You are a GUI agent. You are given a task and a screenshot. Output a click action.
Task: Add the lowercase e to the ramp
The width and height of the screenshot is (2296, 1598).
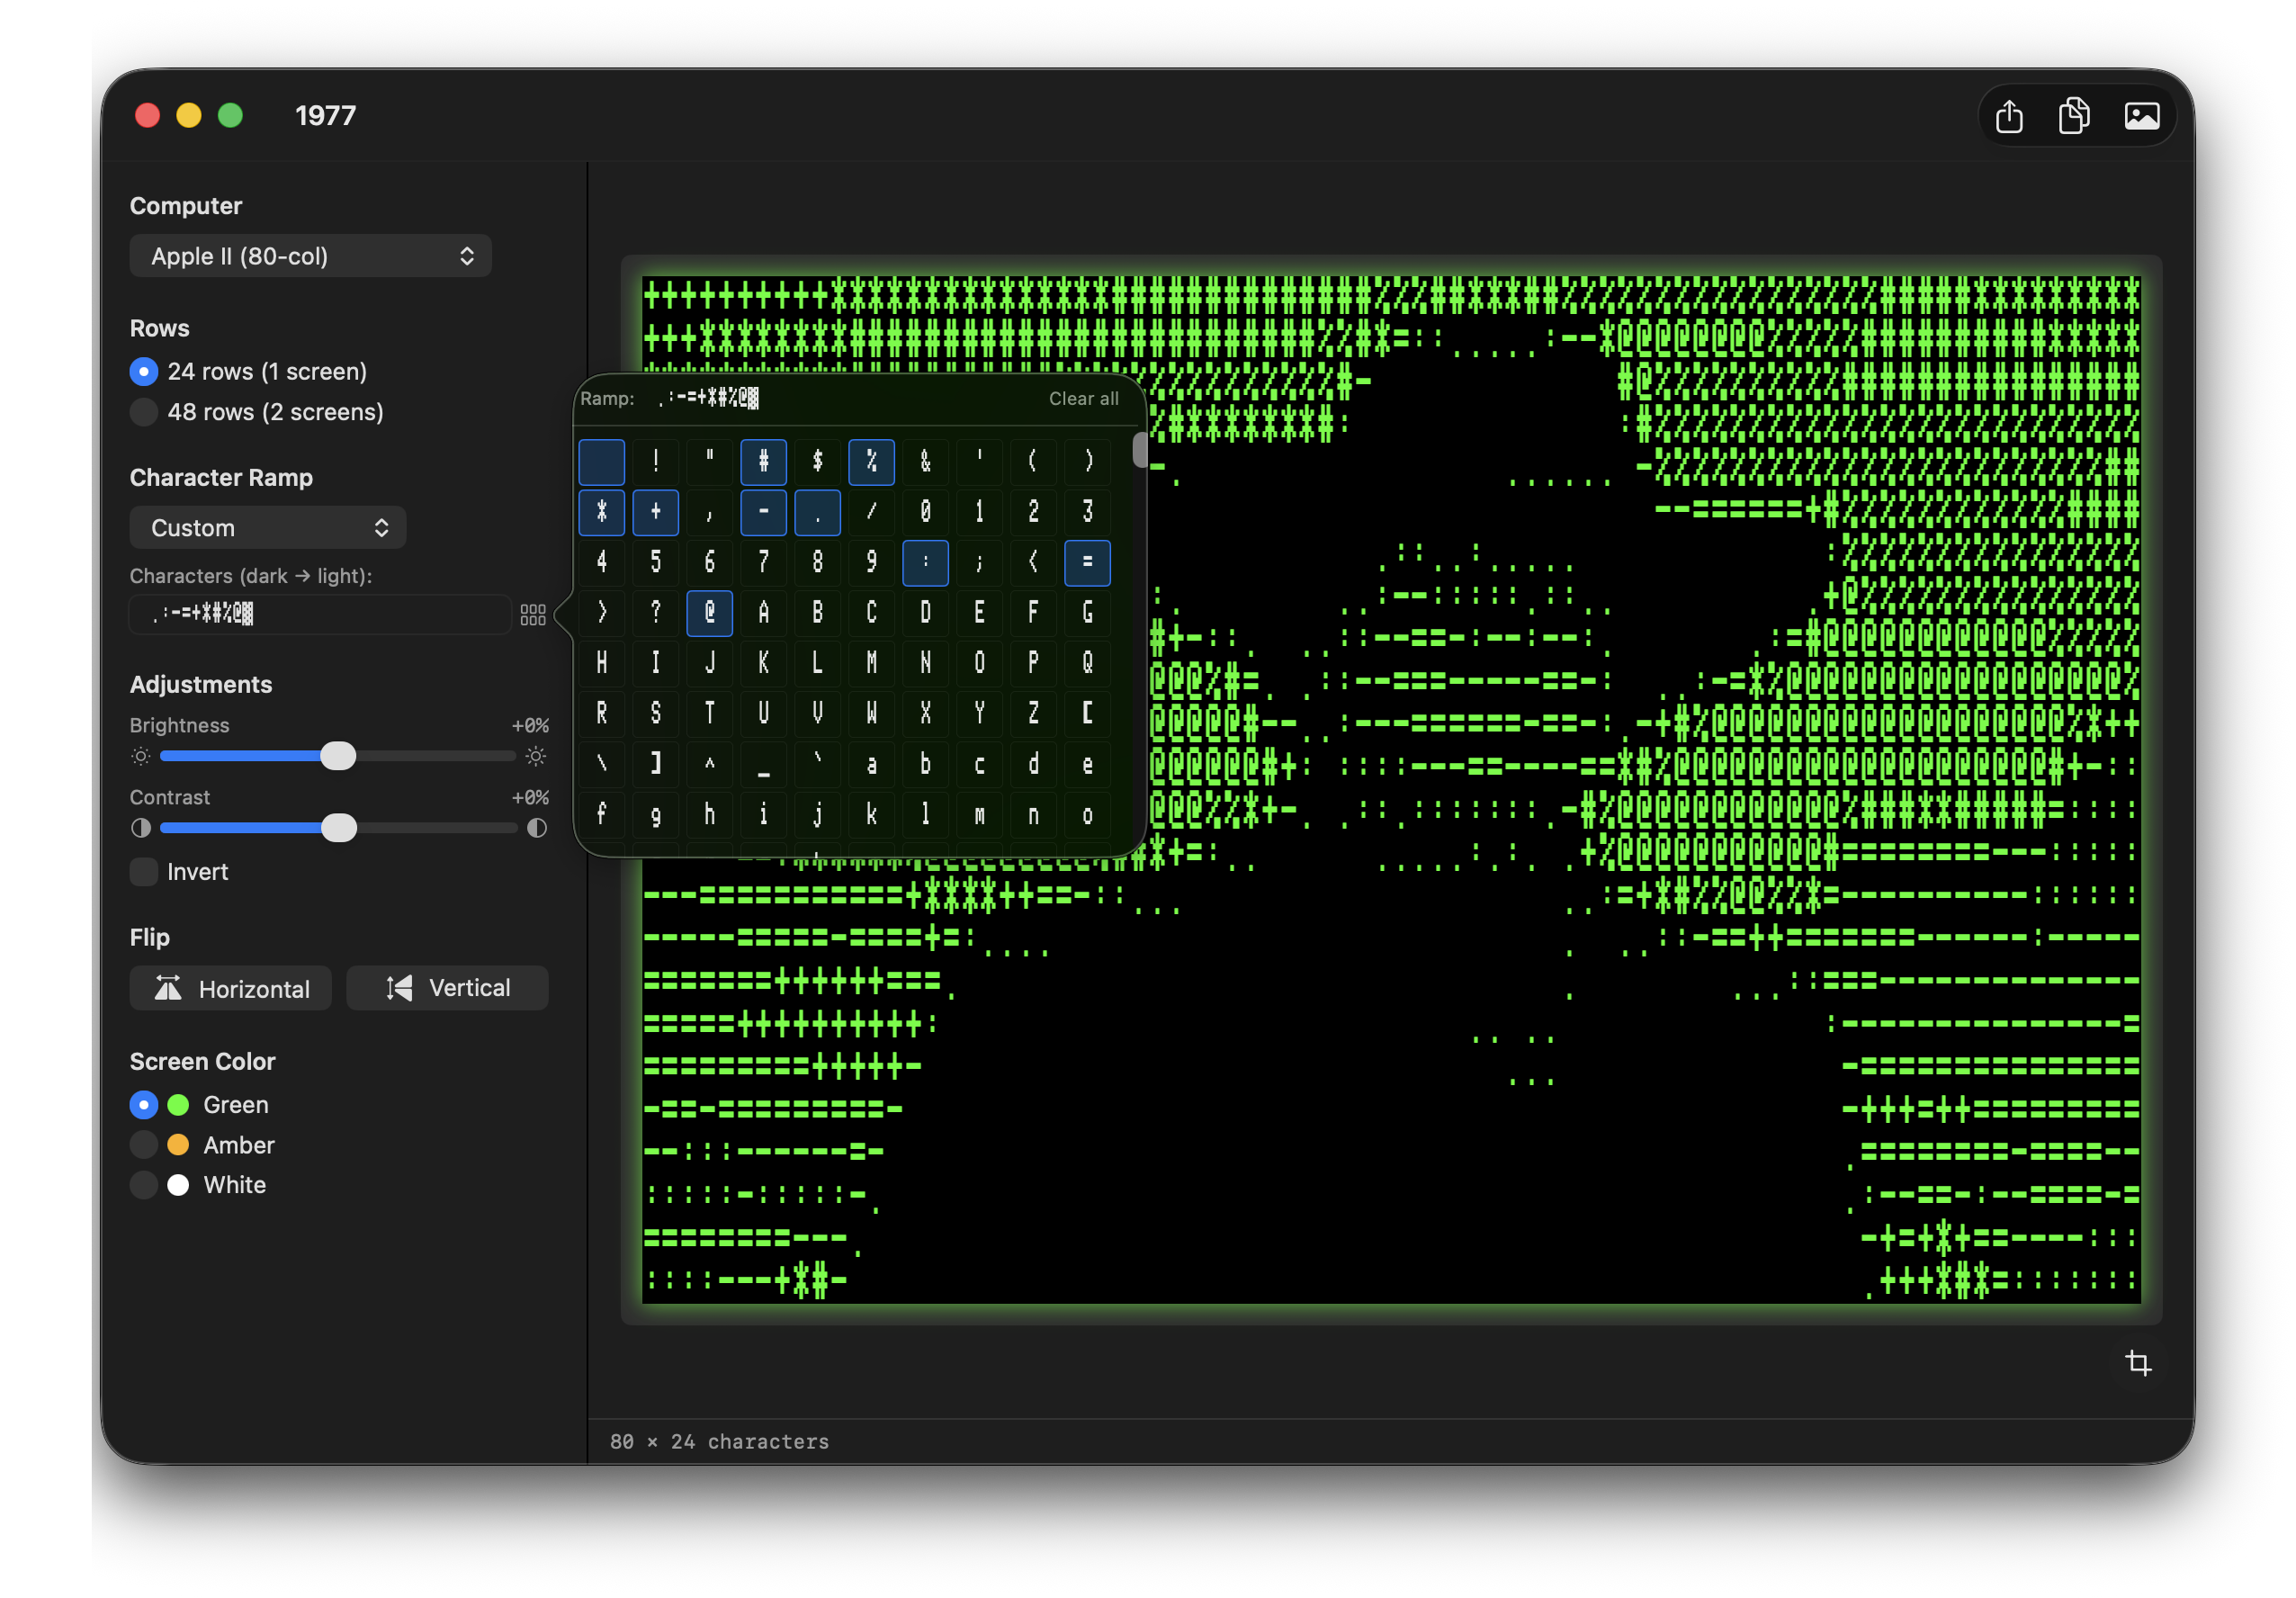pyautogui.click(x=1087, y=764)
